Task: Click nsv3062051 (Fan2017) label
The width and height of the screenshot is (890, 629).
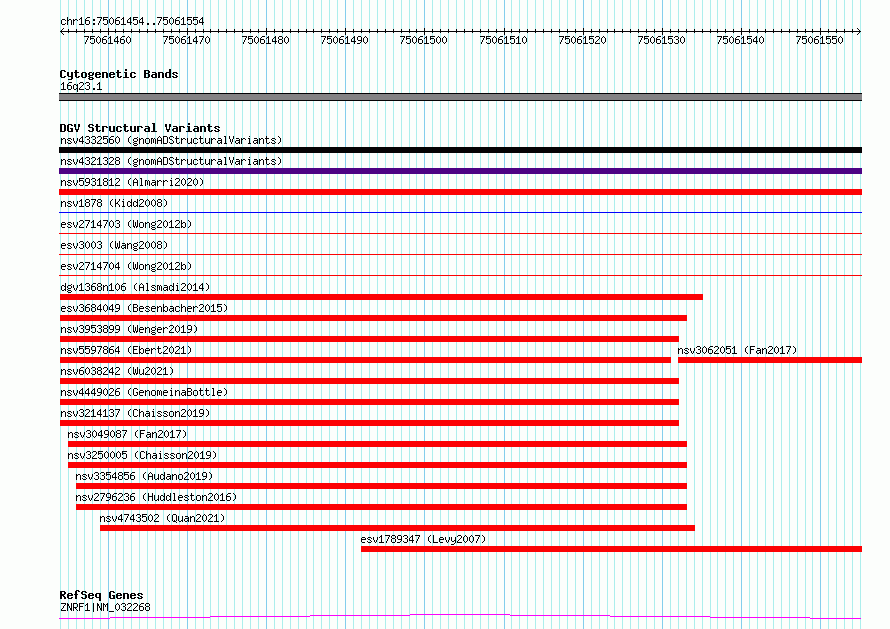Action: (737, 350)
